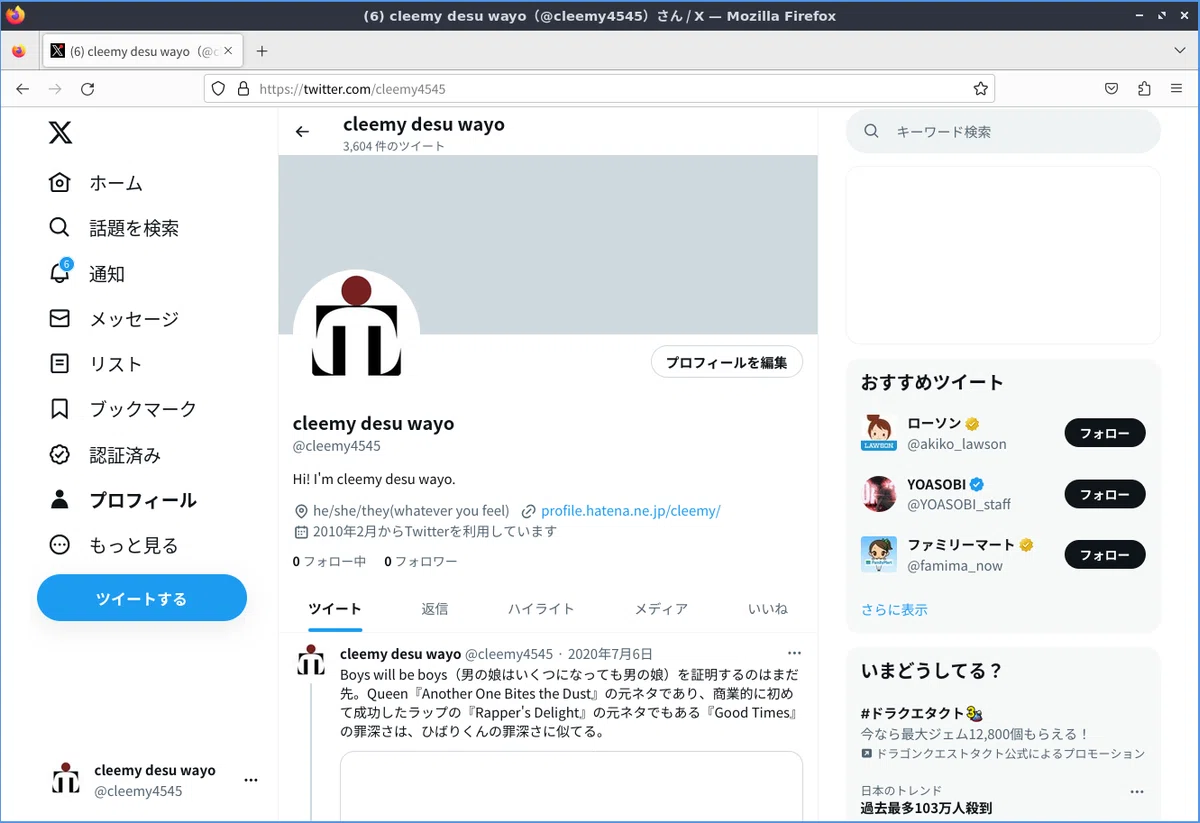
Task: Click Firefox forward navigation arrow
Action: click(55, 89)
